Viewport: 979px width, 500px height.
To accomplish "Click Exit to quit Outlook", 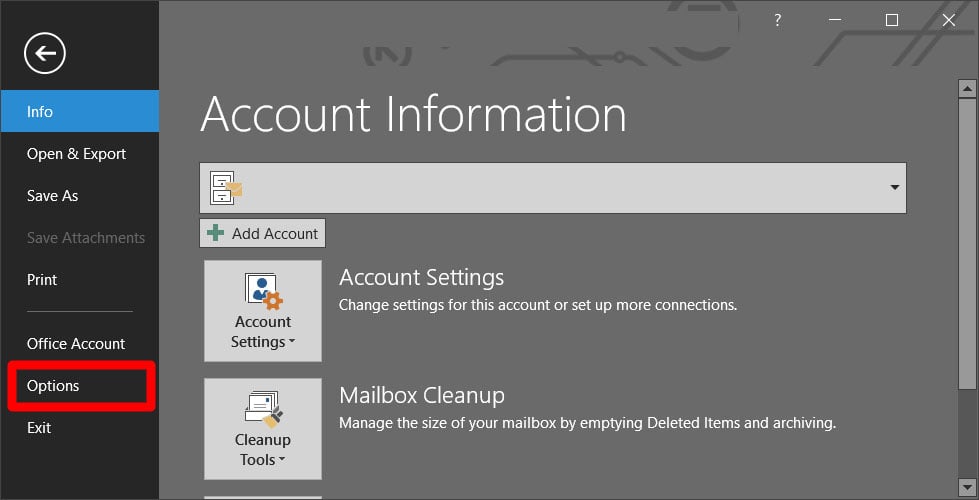I will (x=39, y=428).
